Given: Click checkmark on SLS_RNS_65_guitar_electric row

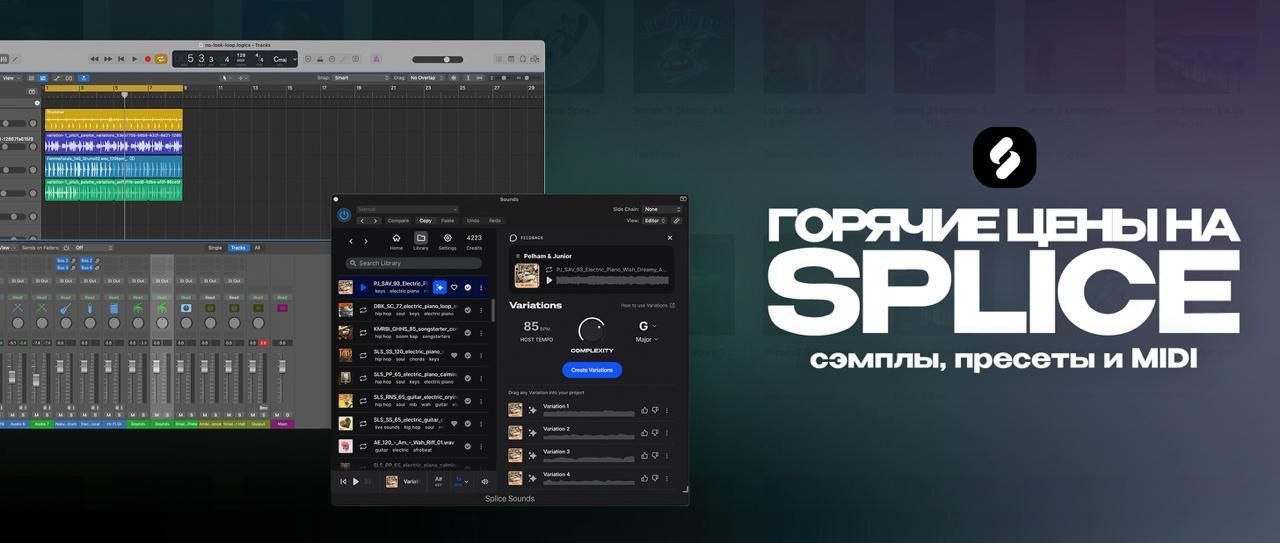Looking at the screenshot, I should pos(468,400).
